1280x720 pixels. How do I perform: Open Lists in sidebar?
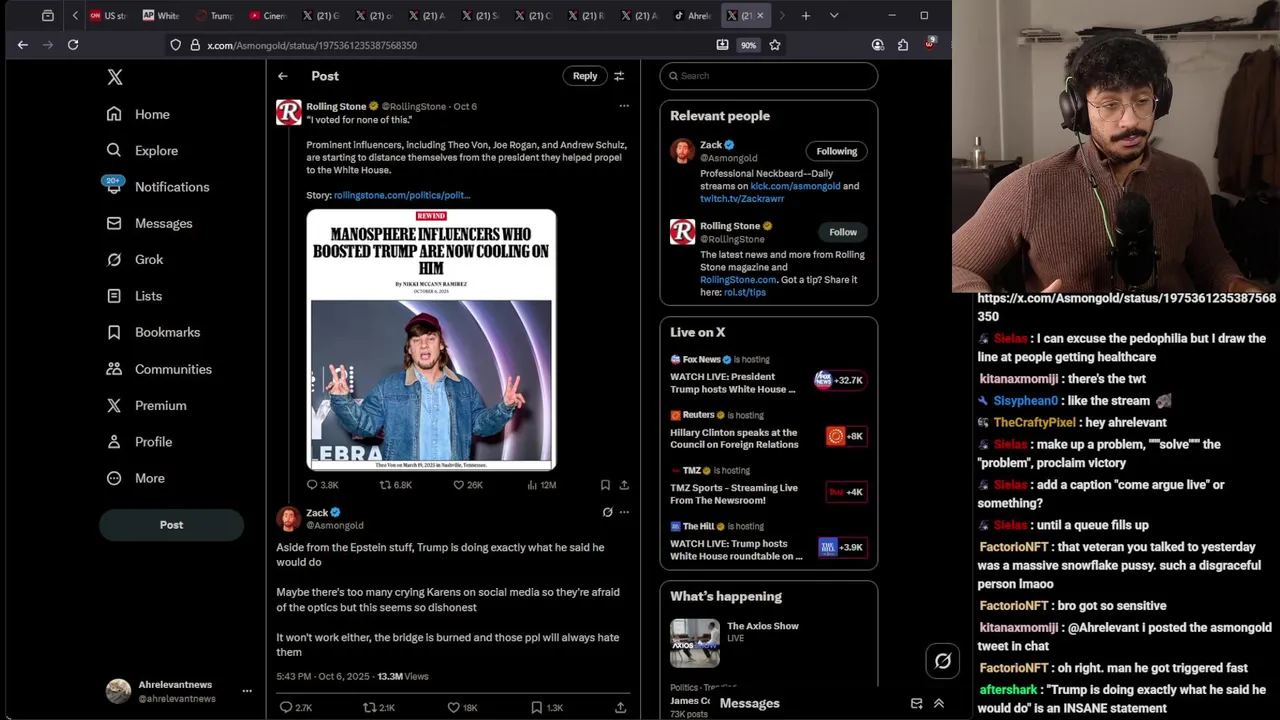[x=134, y=296]
